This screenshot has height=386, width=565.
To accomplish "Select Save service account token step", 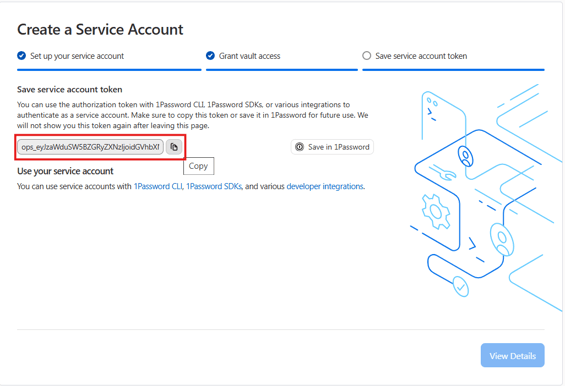I will click(x=421, y=56).
